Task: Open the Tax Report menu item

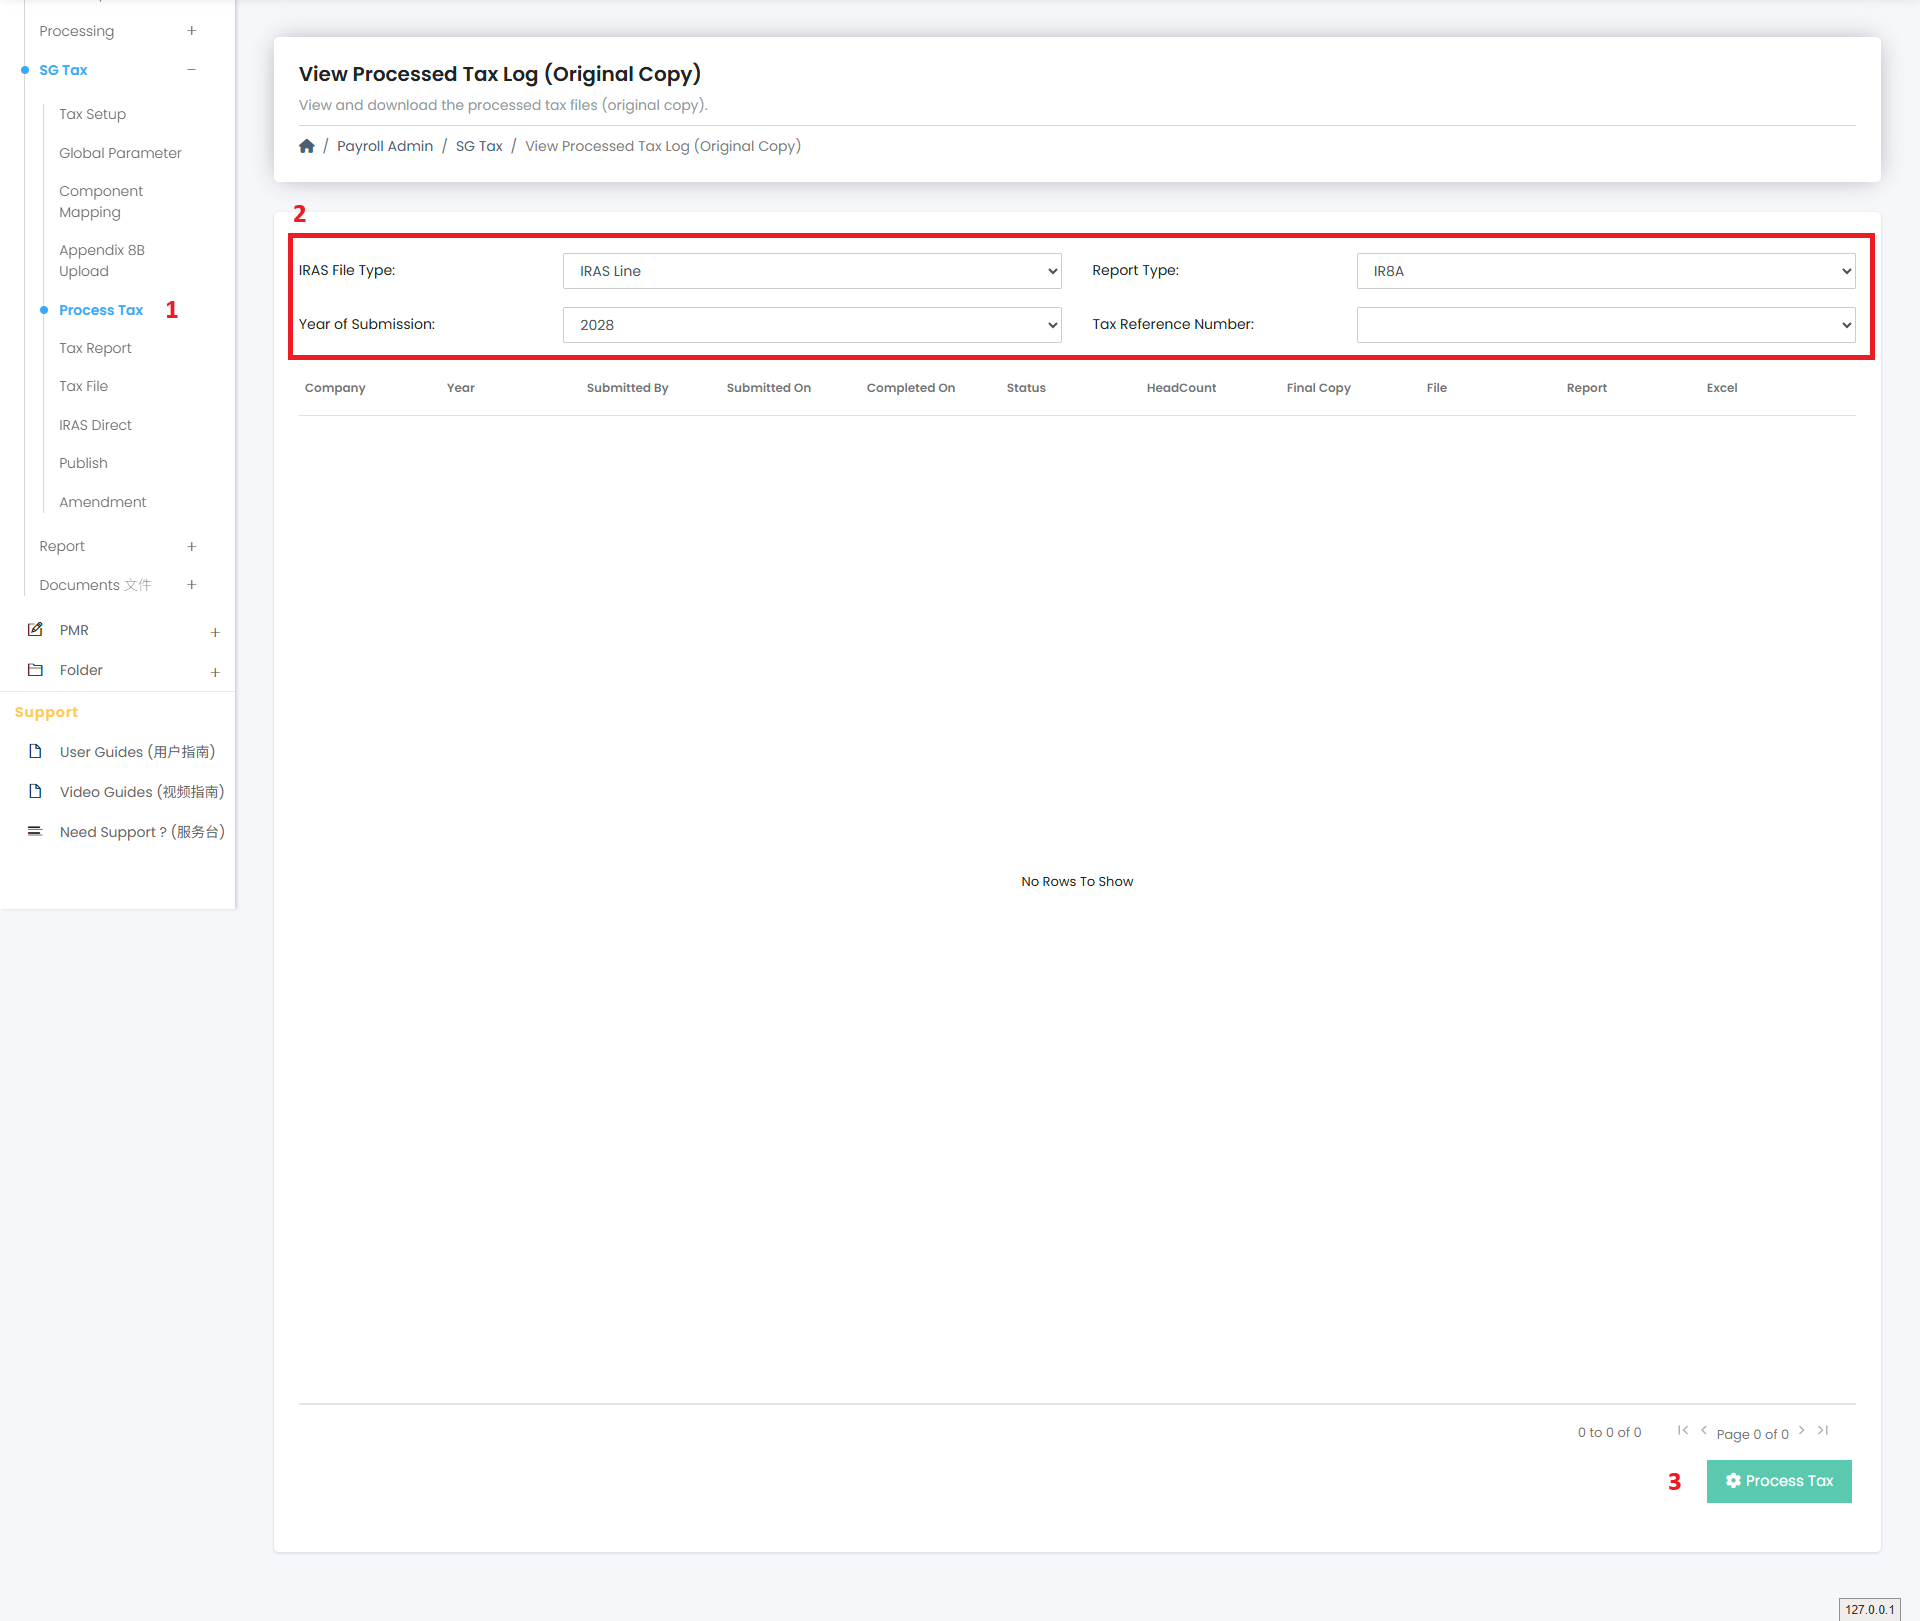Action: 95,348
